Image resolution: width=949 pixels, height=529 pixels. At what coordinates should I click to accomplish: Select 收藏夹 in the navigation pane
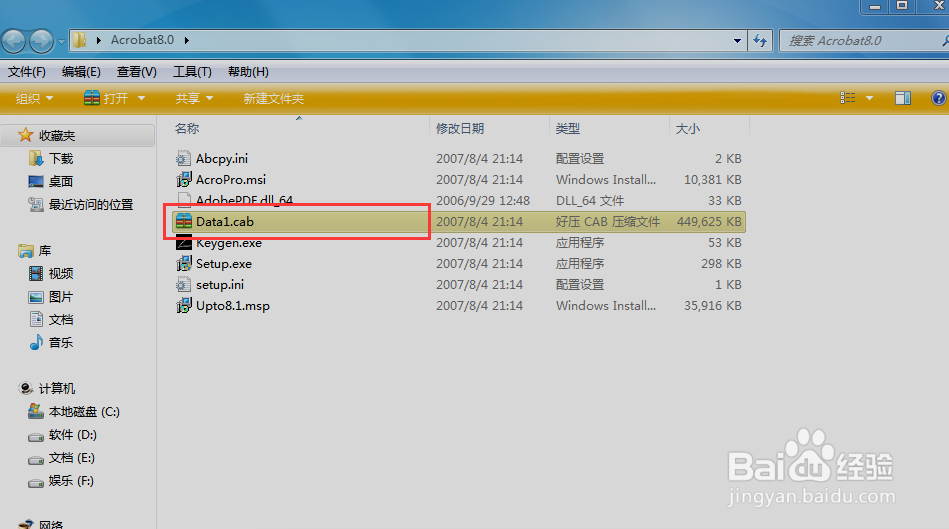coord(57,136)
